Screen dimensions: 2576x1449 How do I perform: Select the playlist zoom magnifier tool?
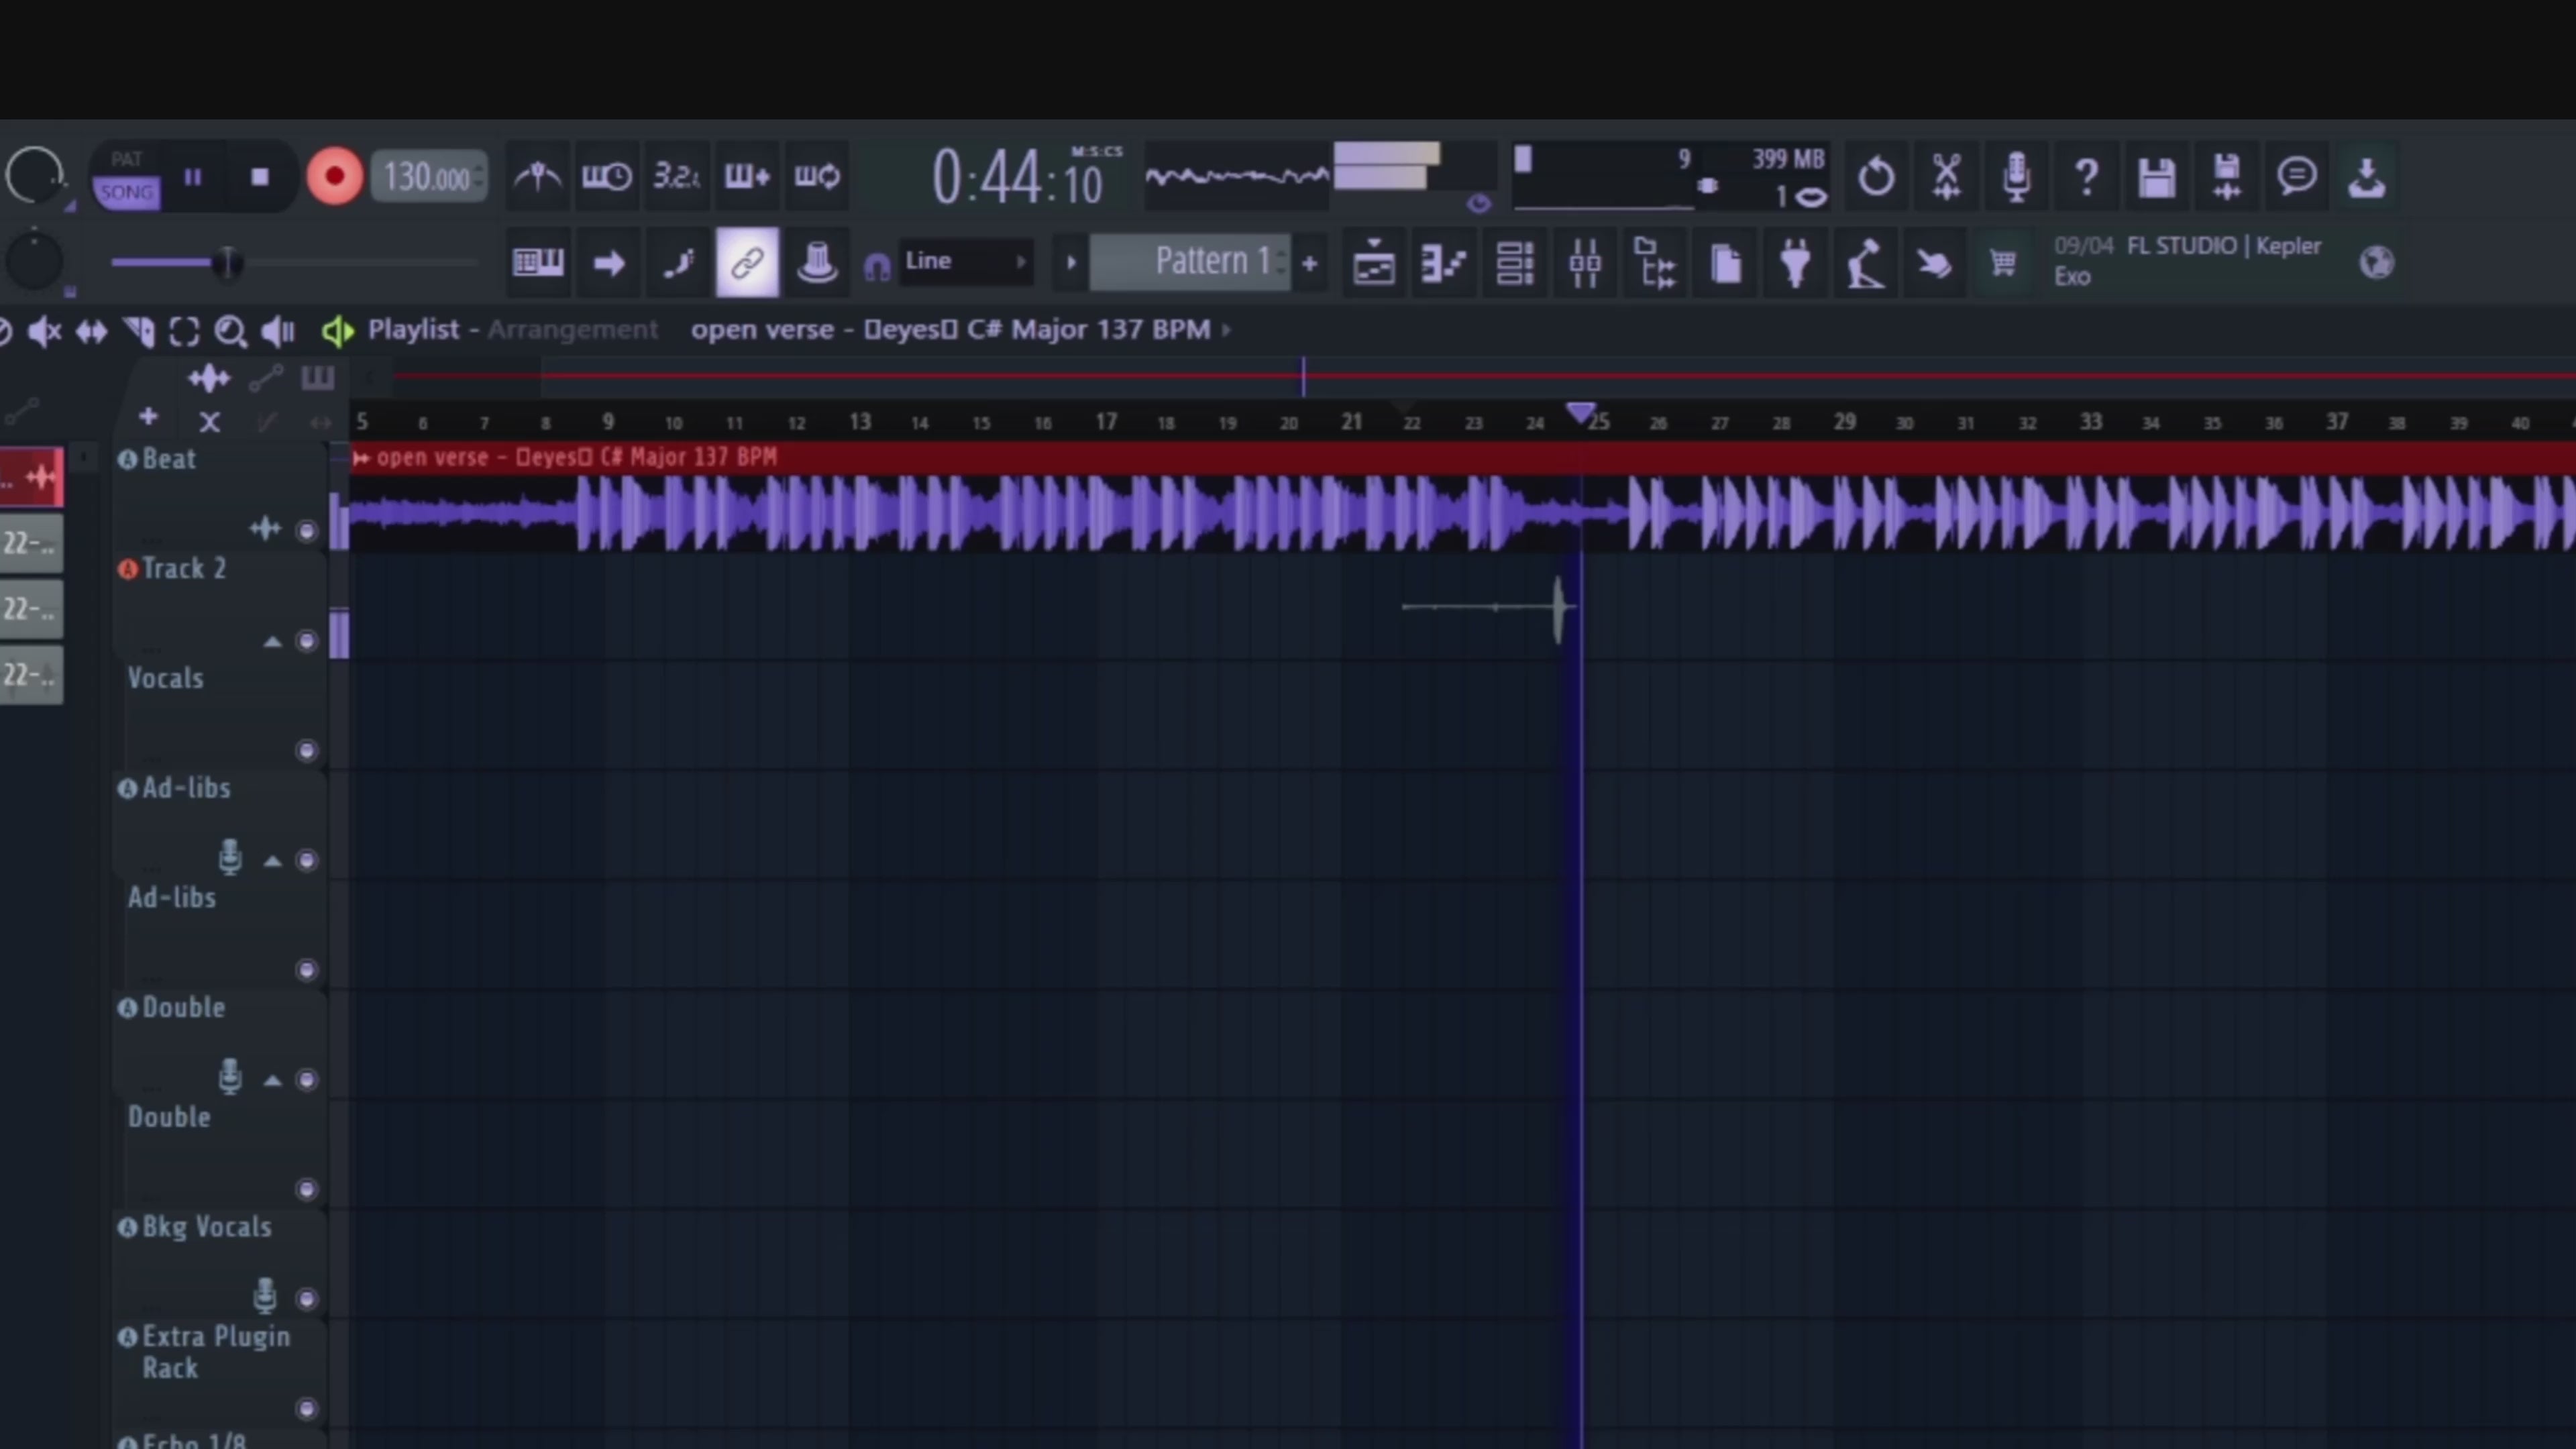point(231,331)
